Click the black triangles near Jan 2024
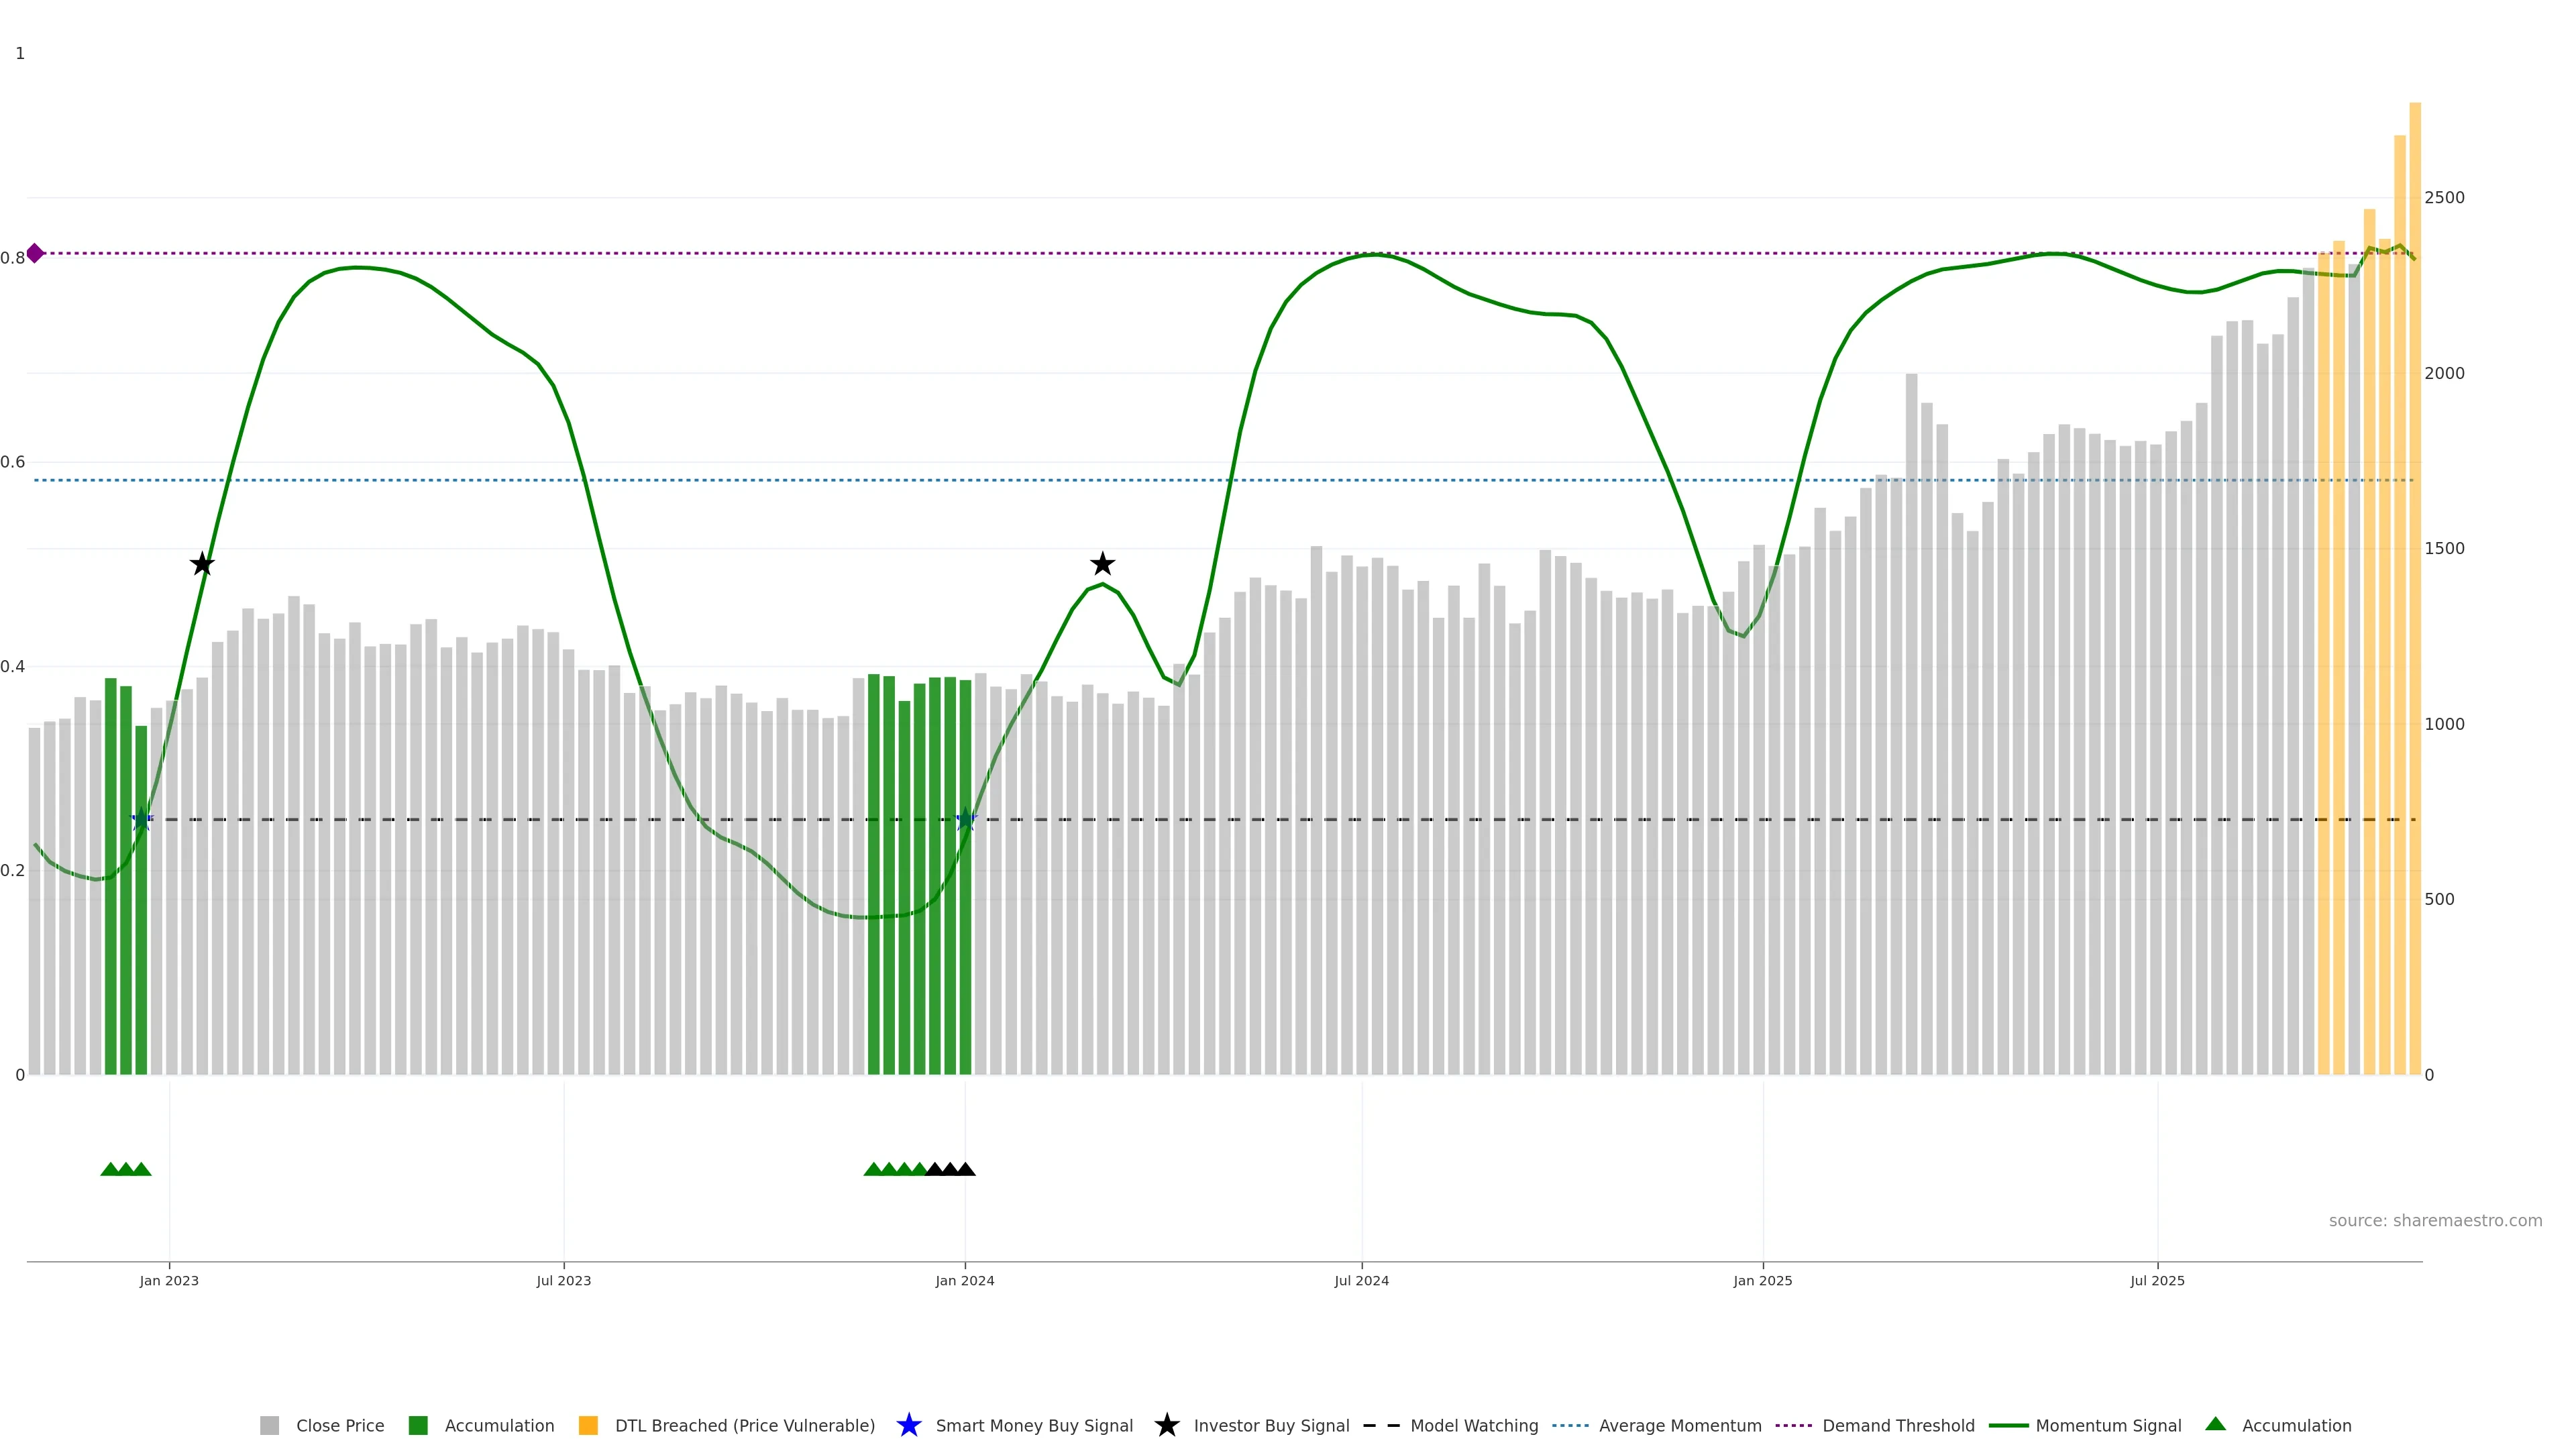Viewport: 2576px width, 1449px height. 950,1169
